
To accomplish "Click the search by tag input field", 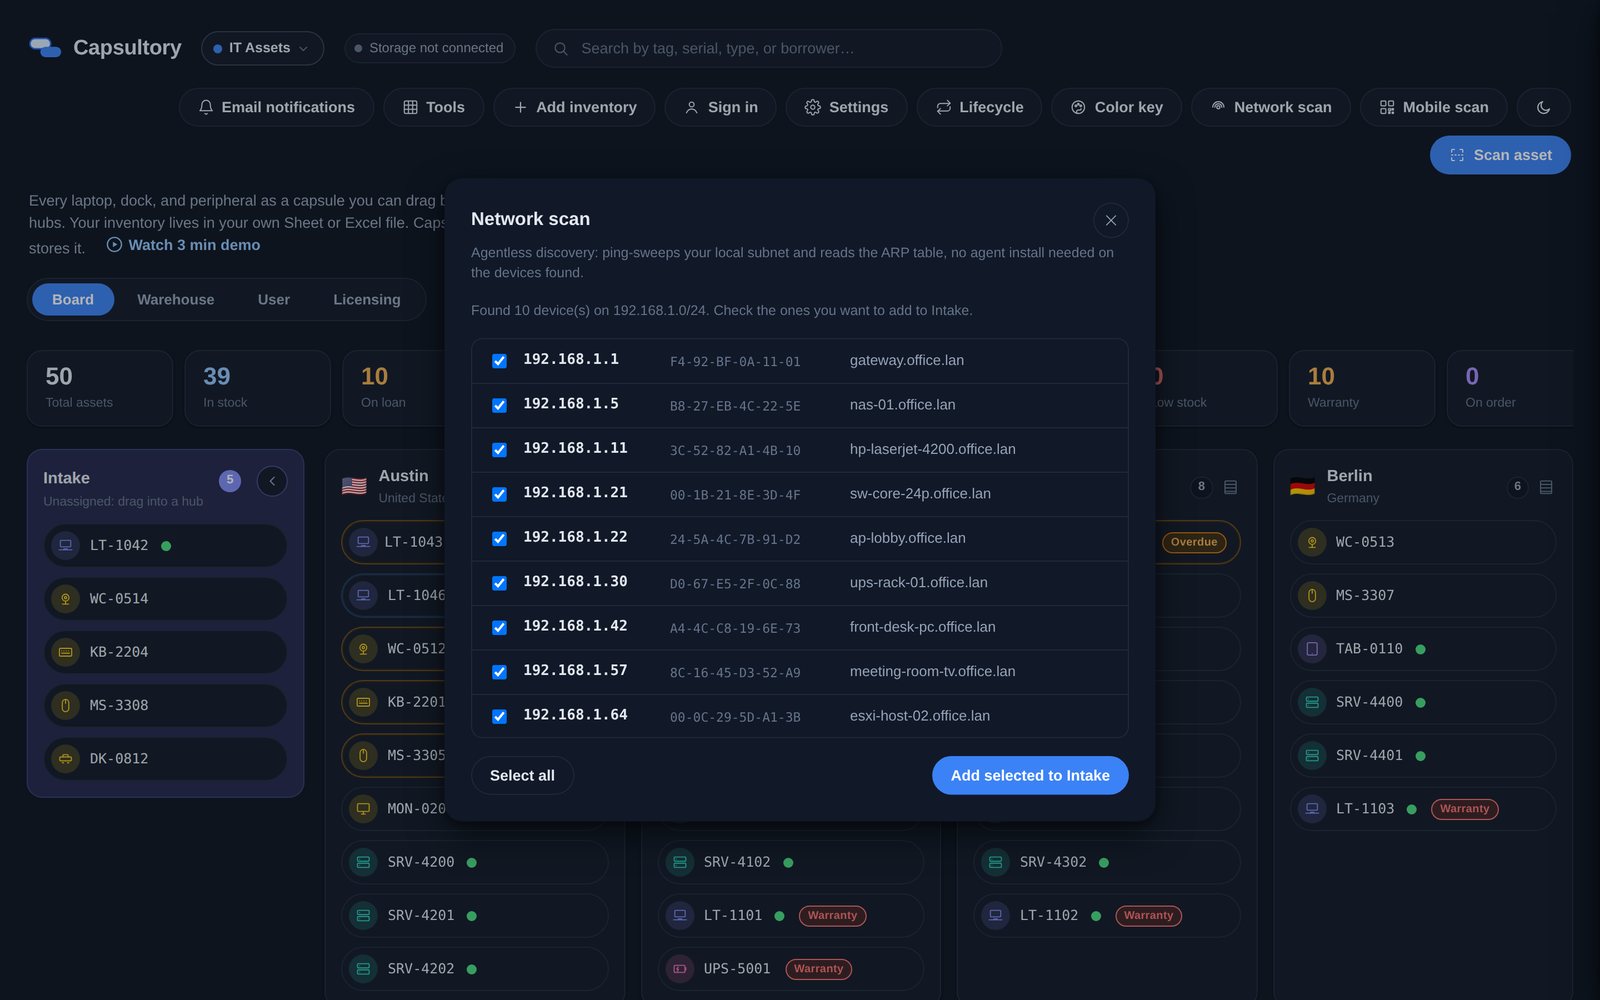I will [x=768, y=48].
